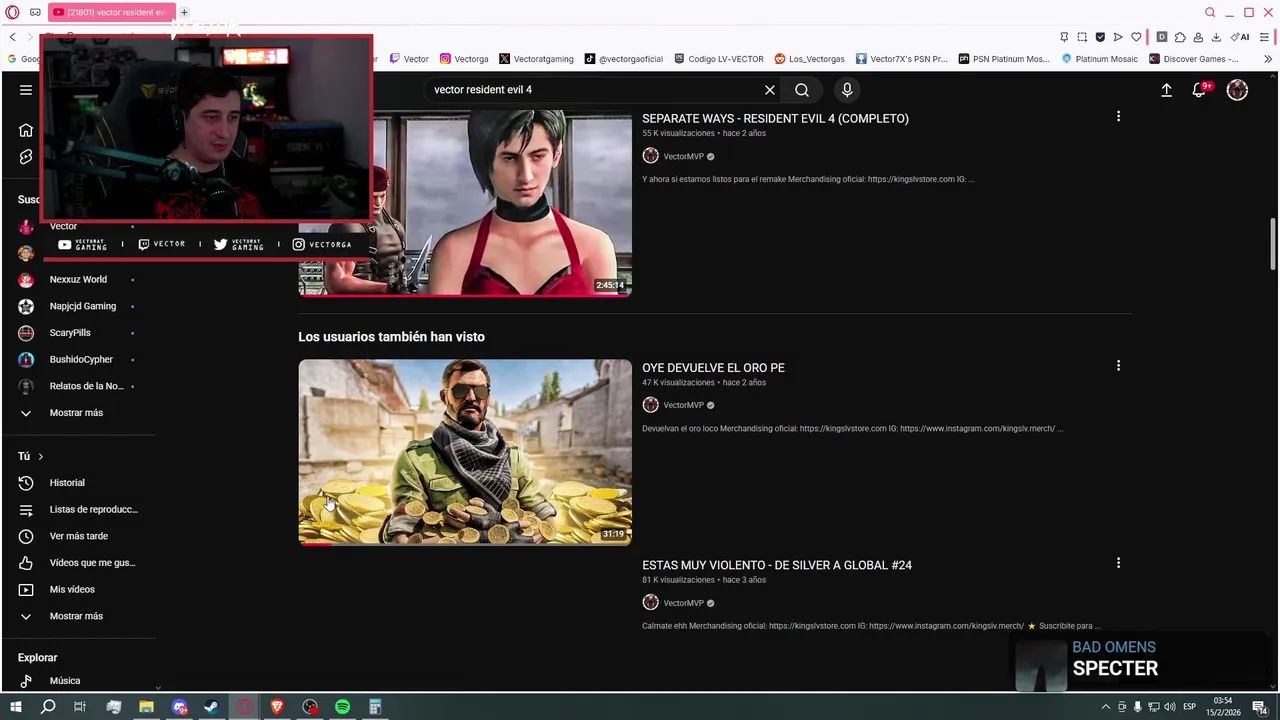Open VectorMVP channel avatar under Separate Ways
The height and width of the screenshot is (720, 1280).
650,156
